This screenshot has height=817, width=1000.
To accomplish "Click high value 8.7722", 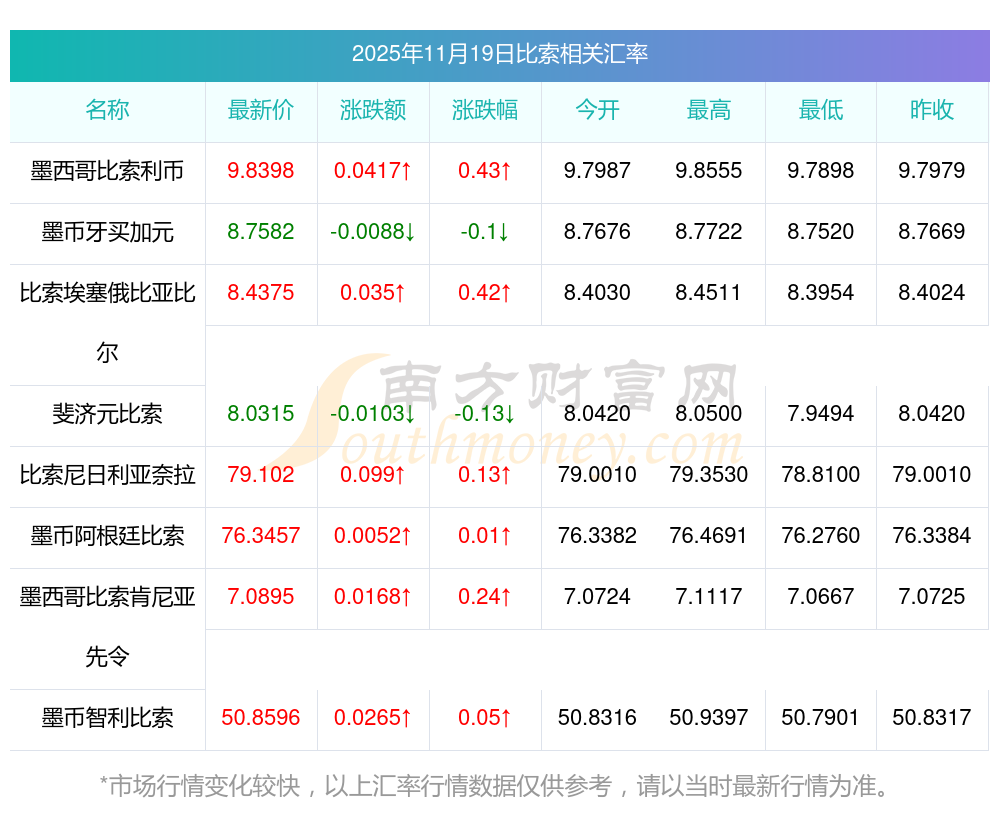I will tap(709, 232).
